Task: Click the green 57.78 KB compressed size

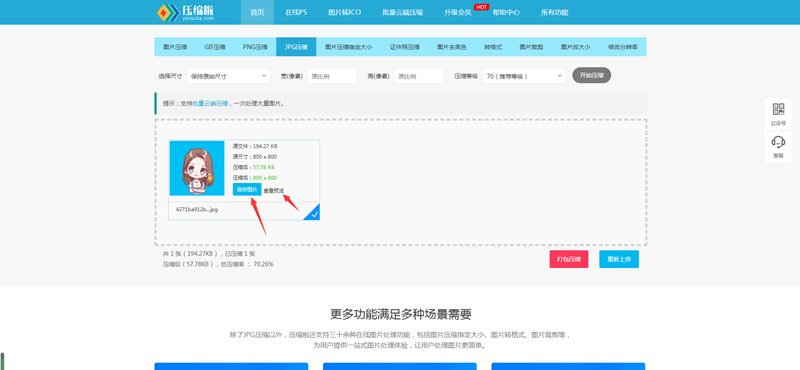Action: [264, 167]
